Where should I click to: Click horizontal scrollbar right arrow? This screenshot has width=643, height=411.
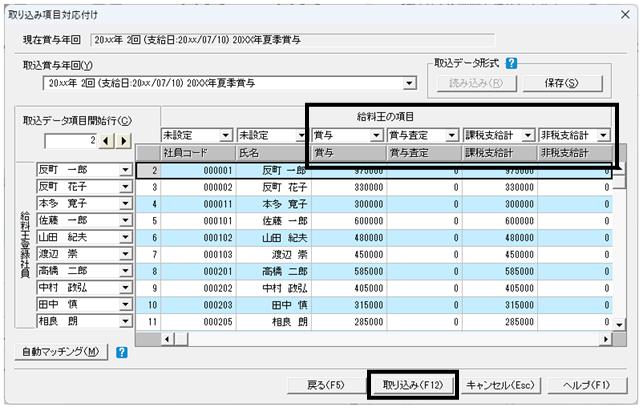[606, 339]
